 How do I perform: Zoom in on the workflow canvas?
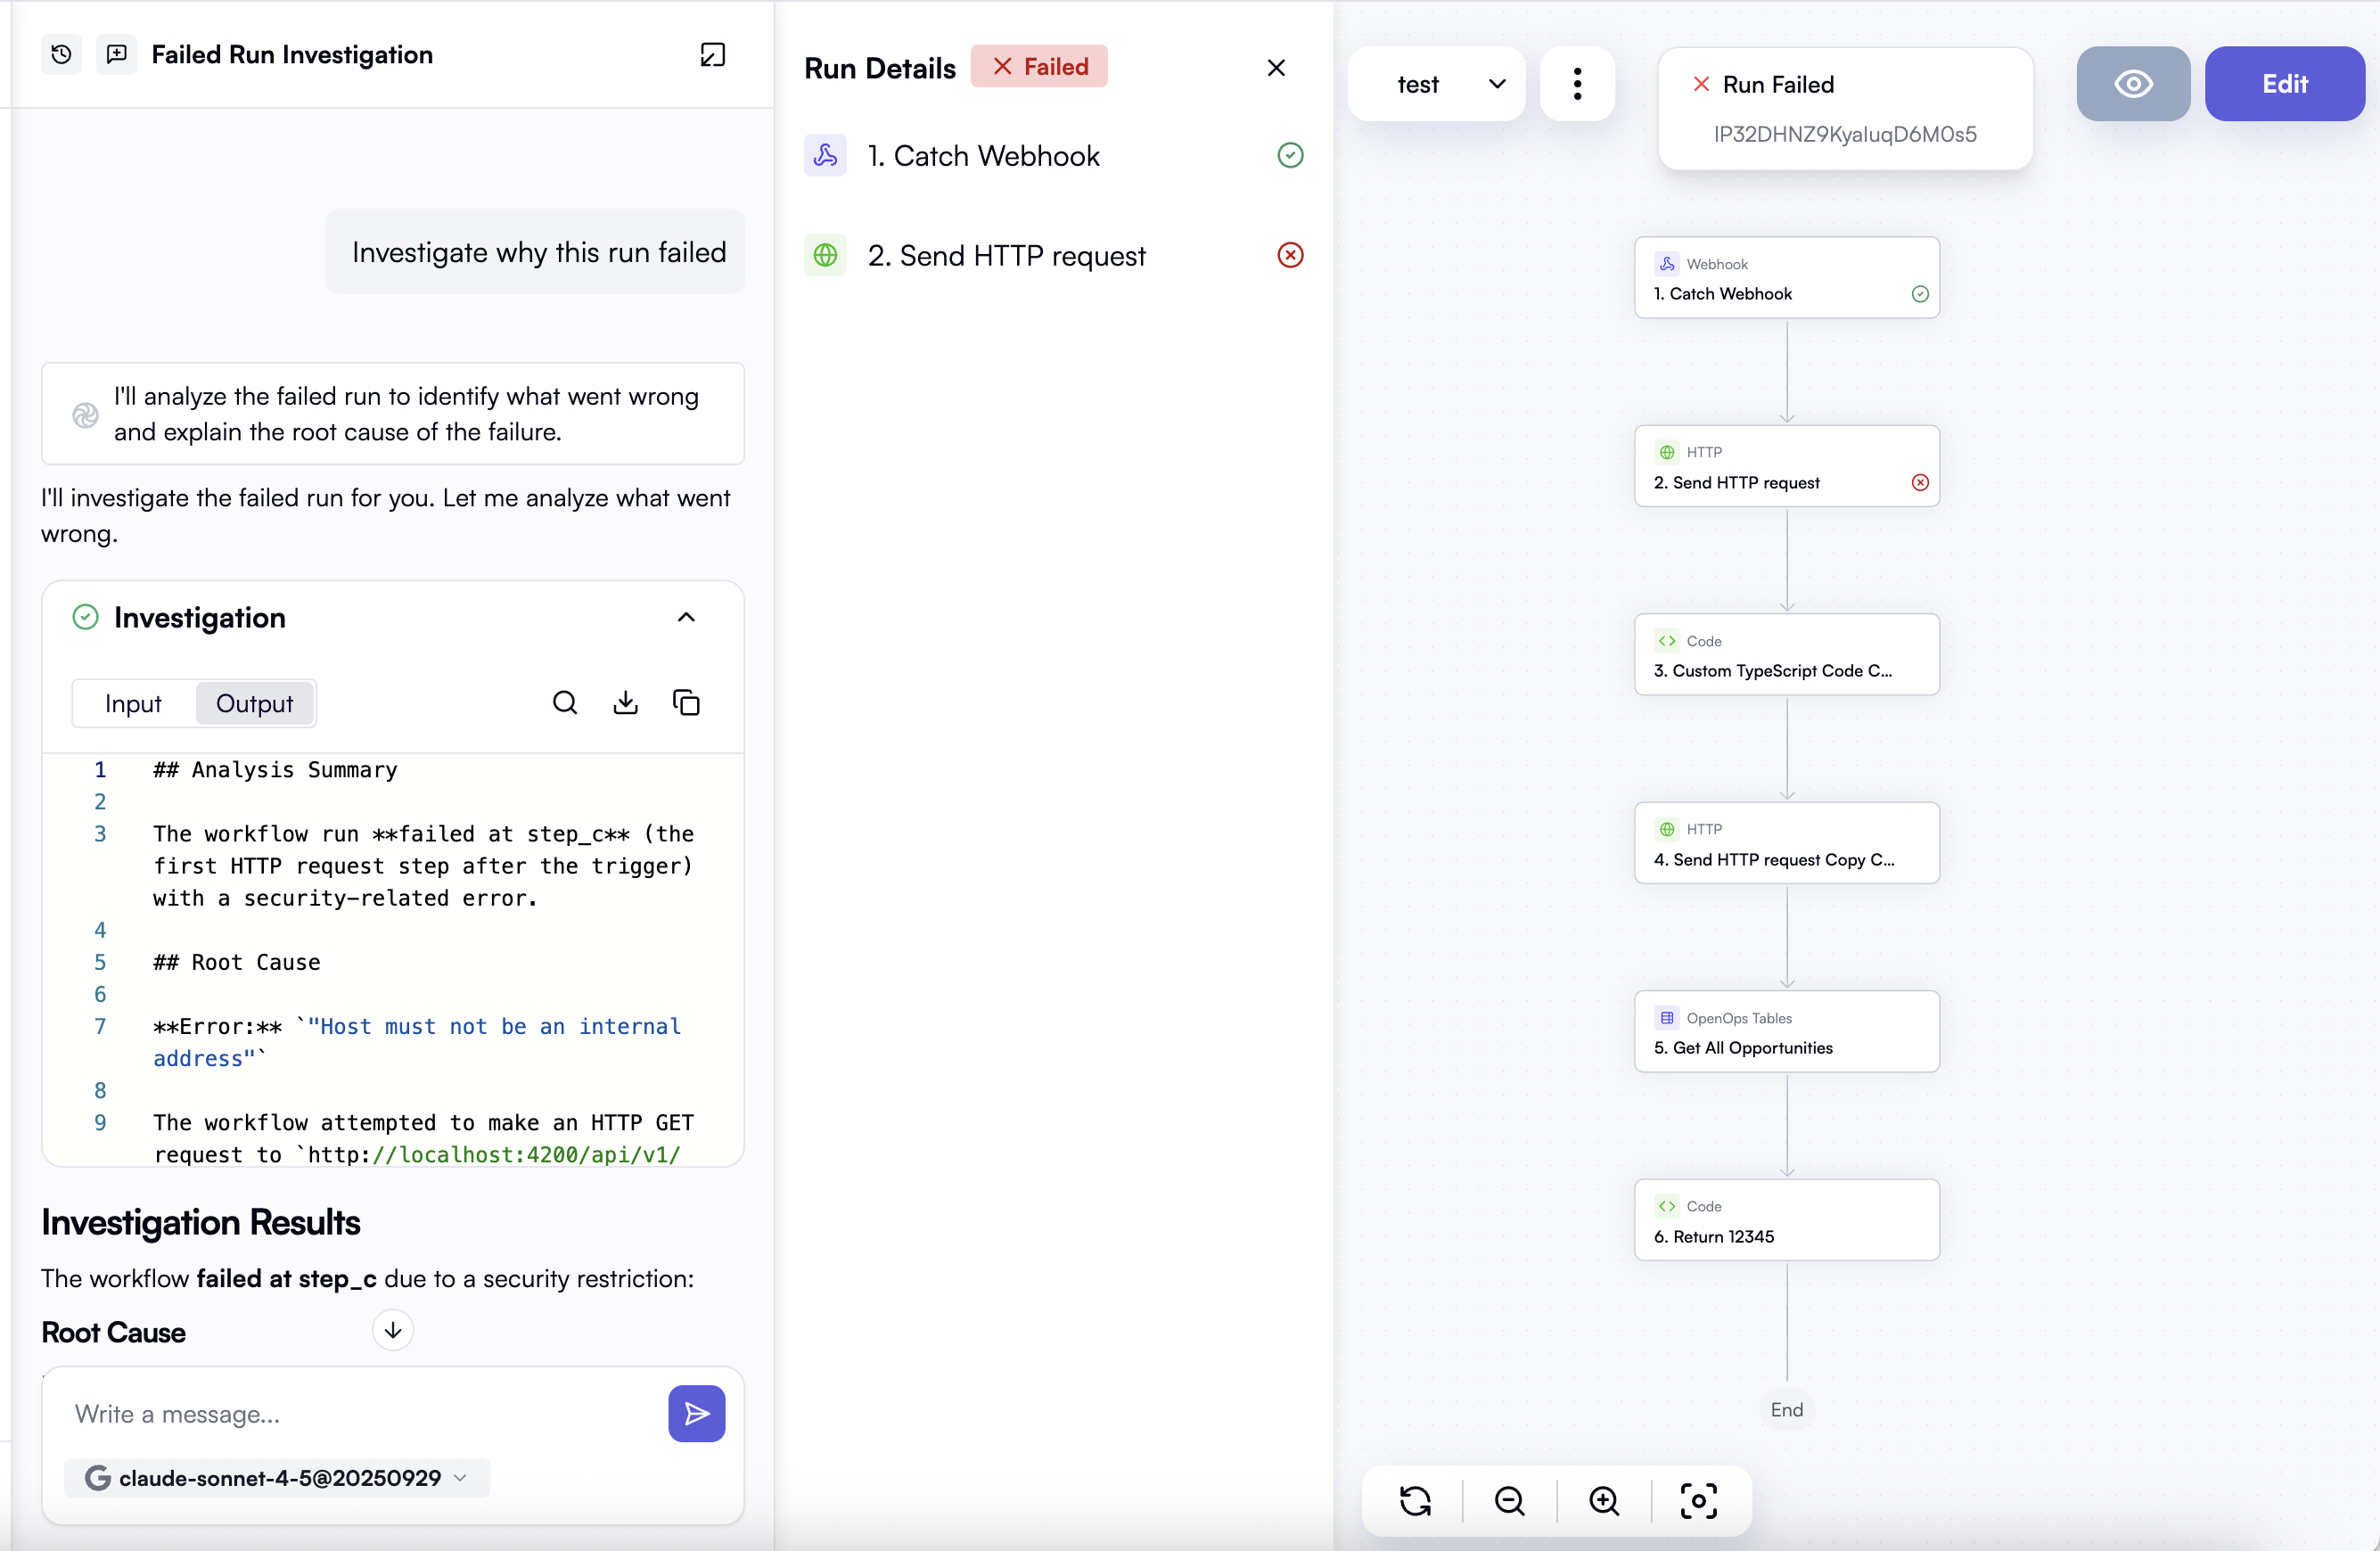tap(1604, 1500)
